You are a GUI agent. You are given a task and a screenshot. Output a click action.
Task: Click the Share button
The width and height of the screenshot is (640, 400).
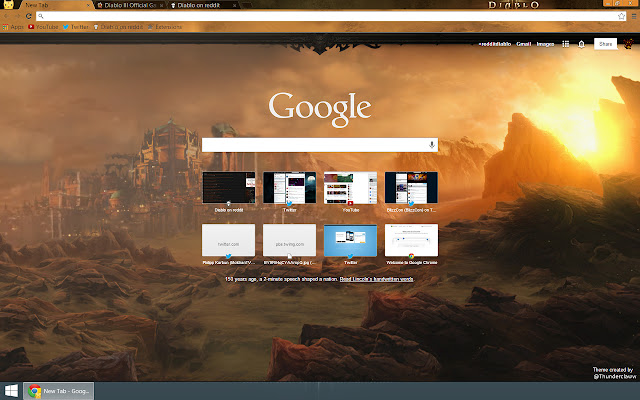[x=605, y=44]
